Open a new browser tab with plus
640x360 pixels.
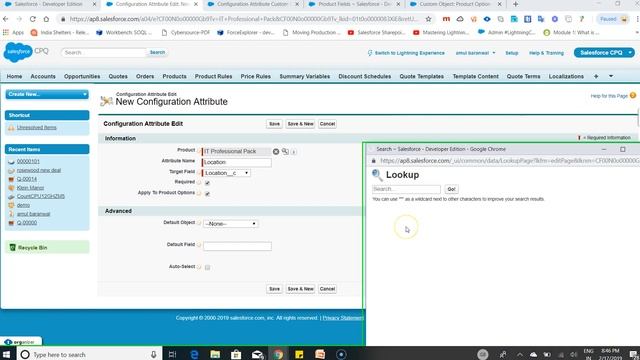pos(516,4)
